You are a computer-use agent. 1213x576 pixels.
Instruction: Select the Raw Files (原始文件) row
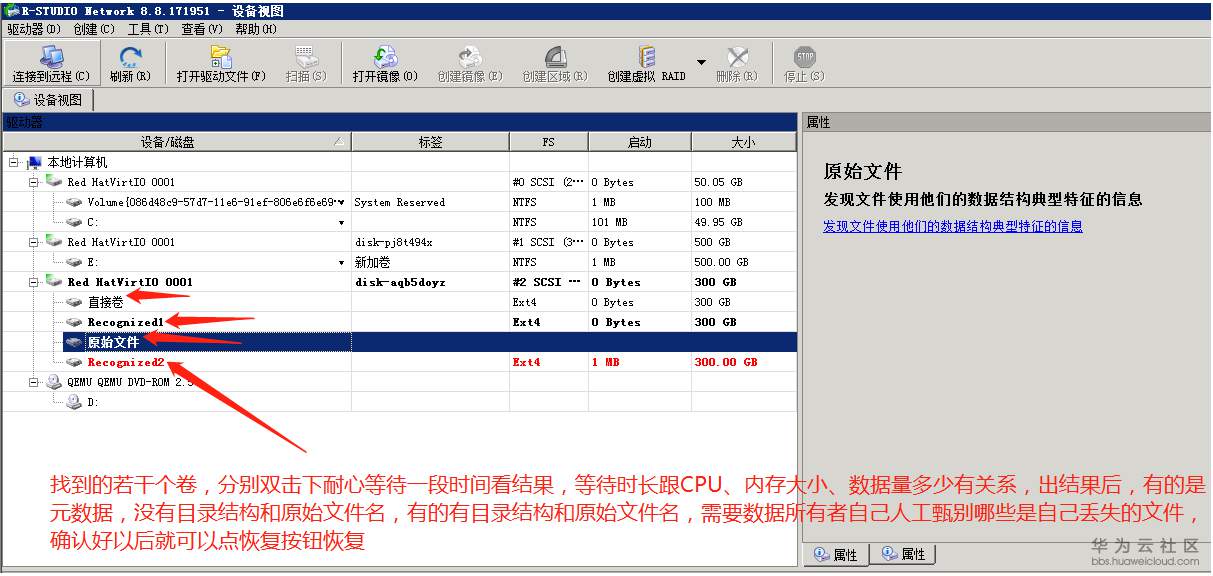399,342
